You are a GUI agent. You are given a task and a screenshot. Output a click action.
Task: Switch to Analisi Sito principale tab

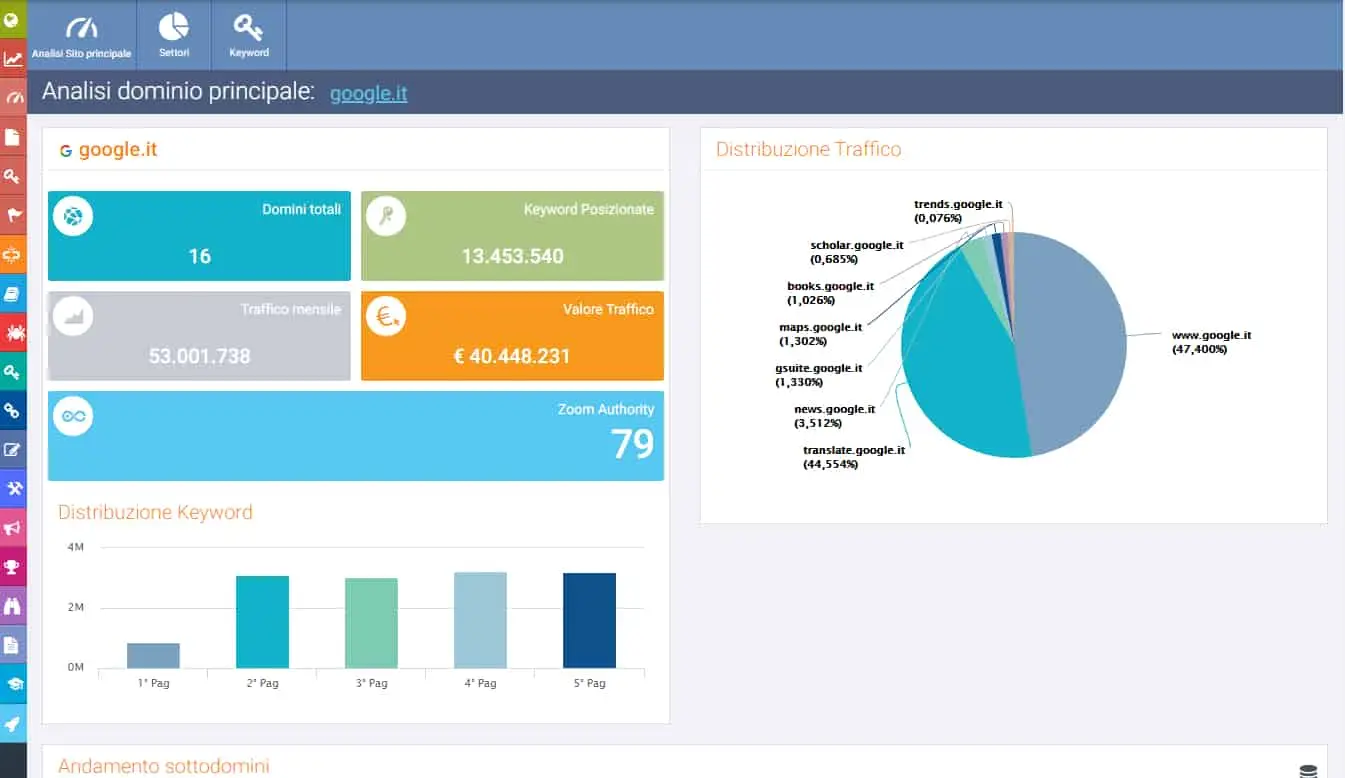(81, 36)
